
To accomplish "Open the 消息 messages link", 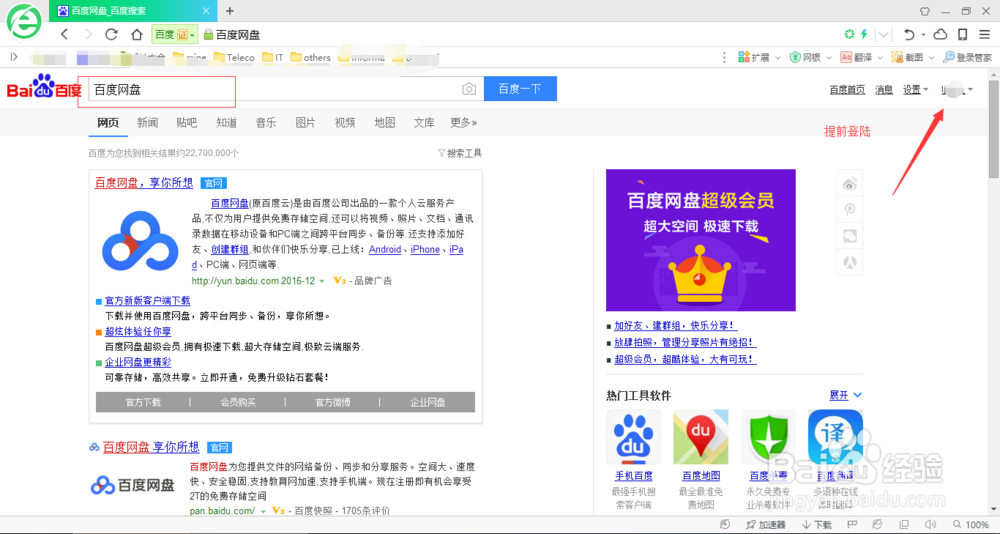I will tap(884, 90).
